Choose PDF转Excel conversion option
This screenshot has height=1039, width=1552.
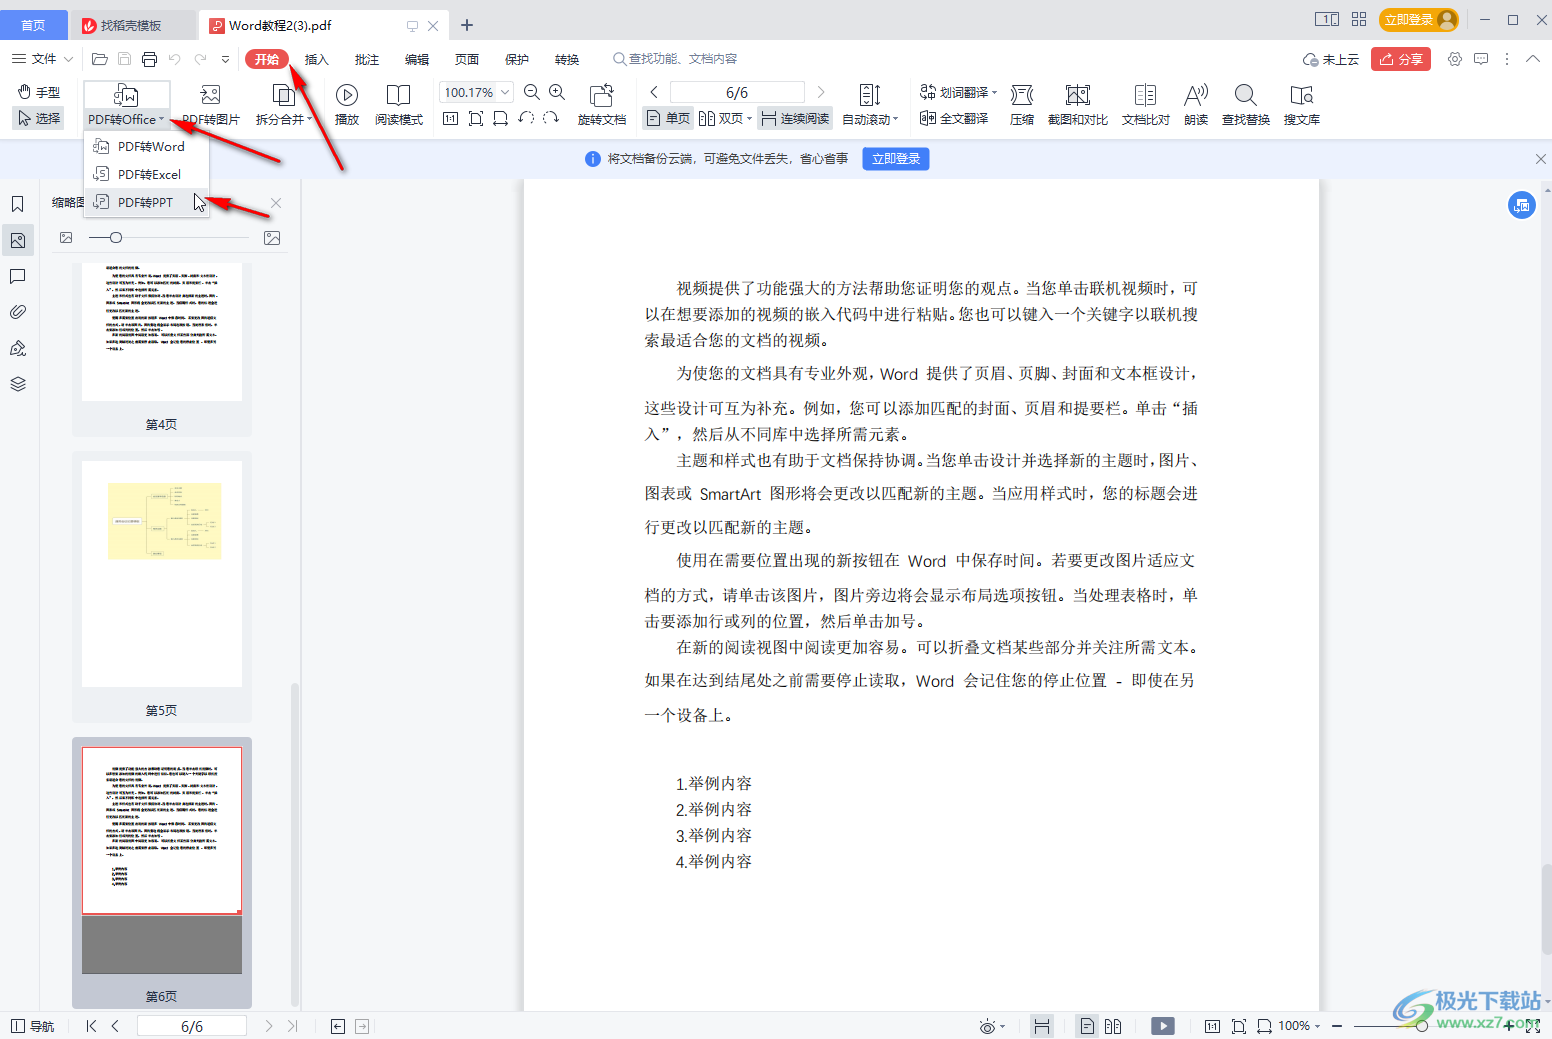[x=147, y=174]
